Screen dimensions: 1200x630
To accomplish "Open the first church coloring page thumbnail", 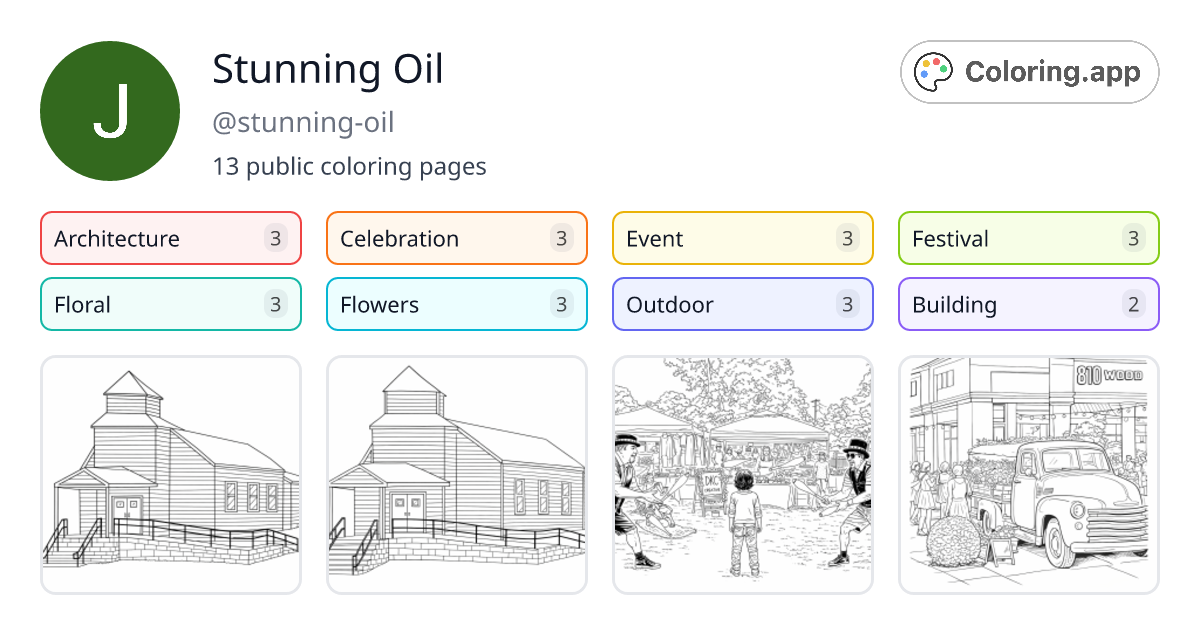I will click(x=171, y=475).
